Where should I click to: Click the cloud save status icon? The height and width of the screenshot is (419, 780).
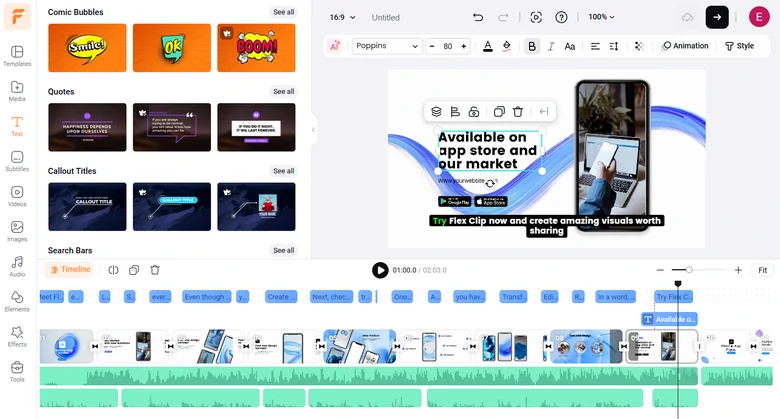tap(687, 17)
